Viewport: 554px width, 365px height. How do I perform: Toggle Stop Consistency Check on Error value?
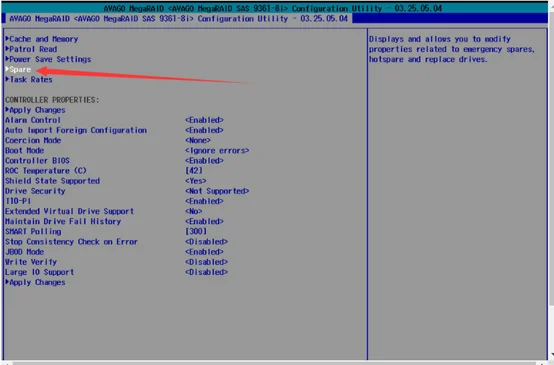206,242
